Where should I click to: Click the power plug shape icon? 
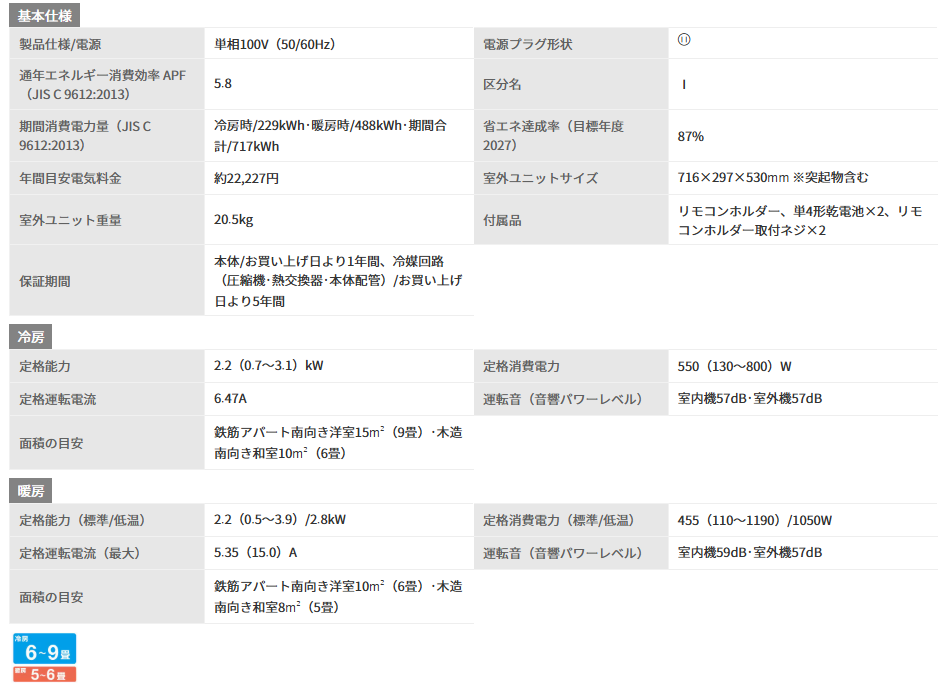click(684, 40)
